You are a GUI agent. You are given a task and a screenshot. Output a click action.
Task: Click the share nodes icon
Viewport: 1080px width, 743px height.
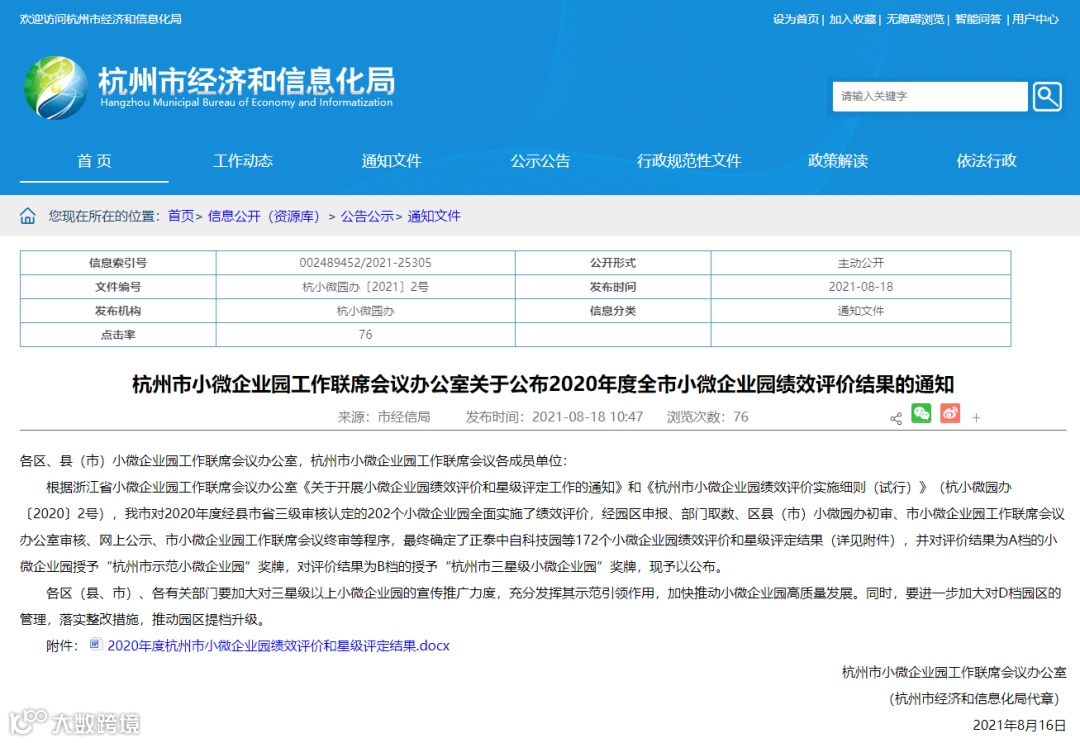(896, 418)
